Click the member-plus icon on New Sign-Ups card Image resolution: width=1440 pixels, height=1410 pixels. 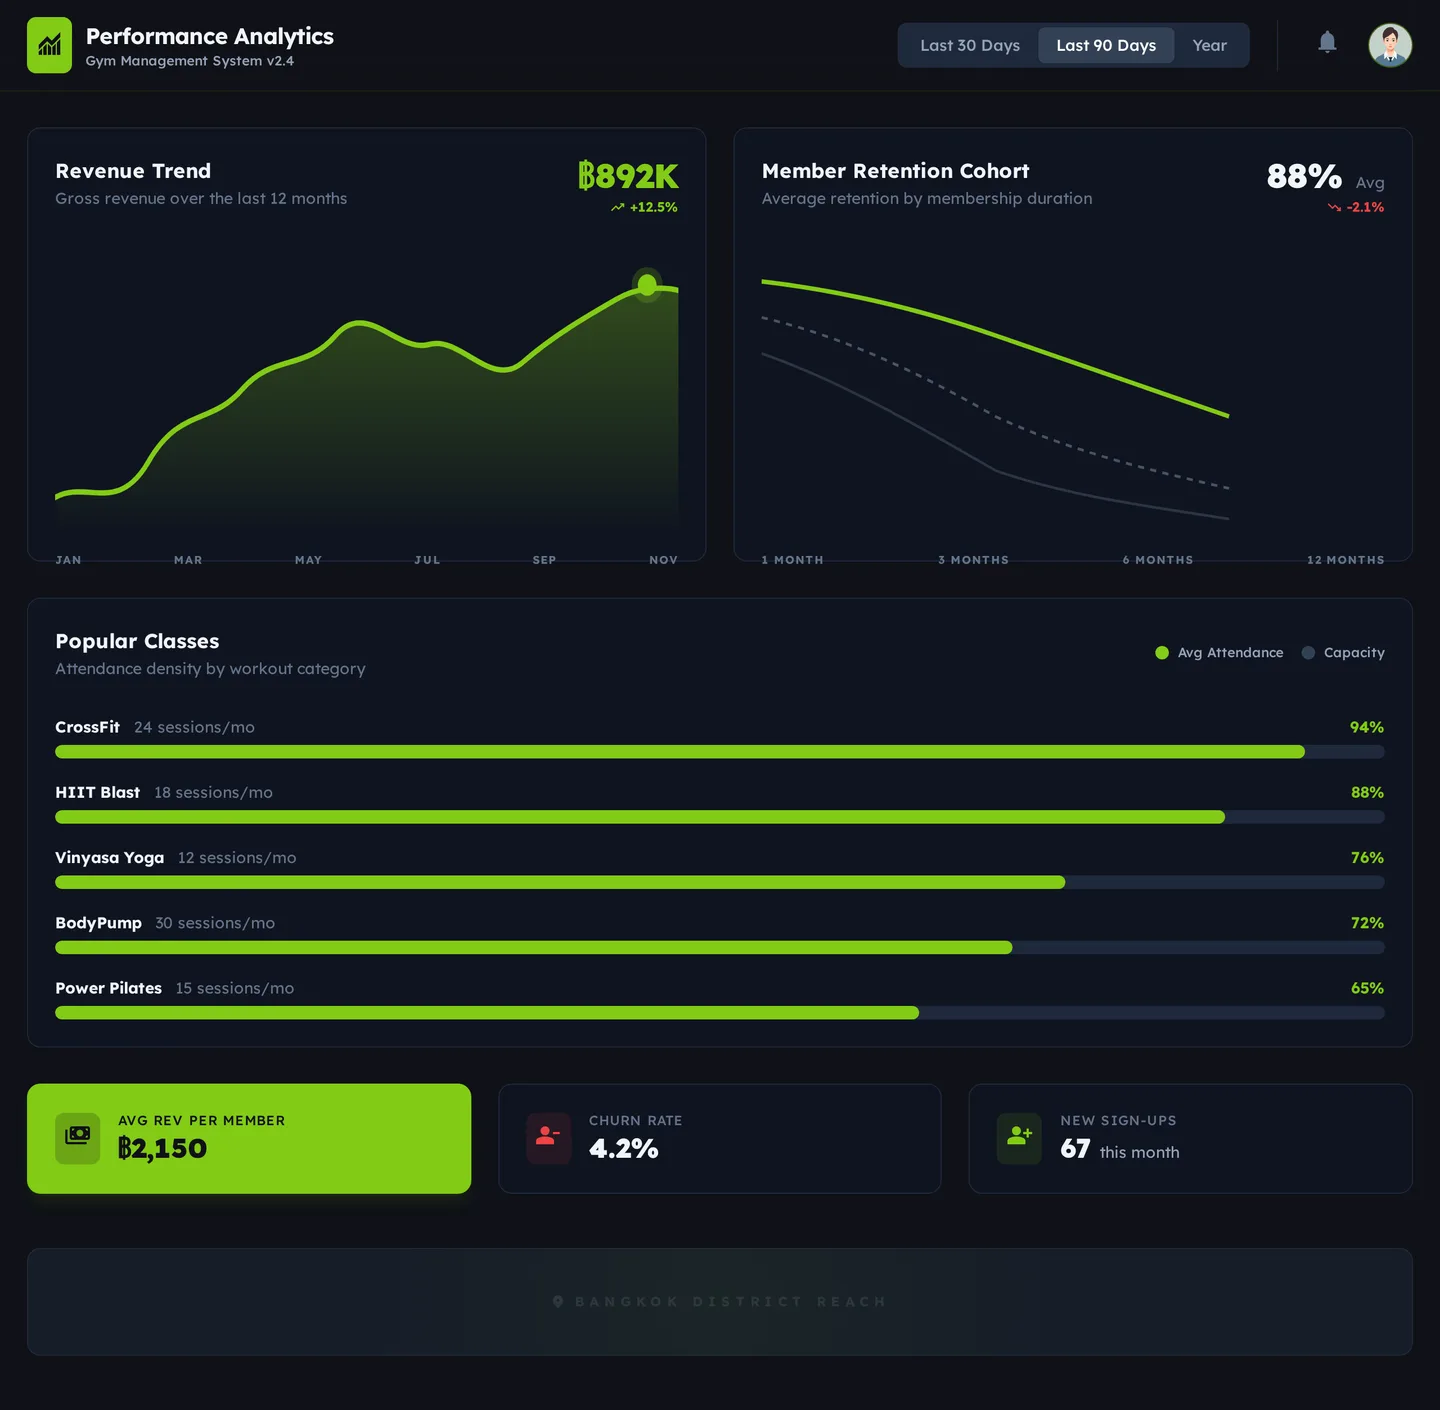(1019, 1138)
